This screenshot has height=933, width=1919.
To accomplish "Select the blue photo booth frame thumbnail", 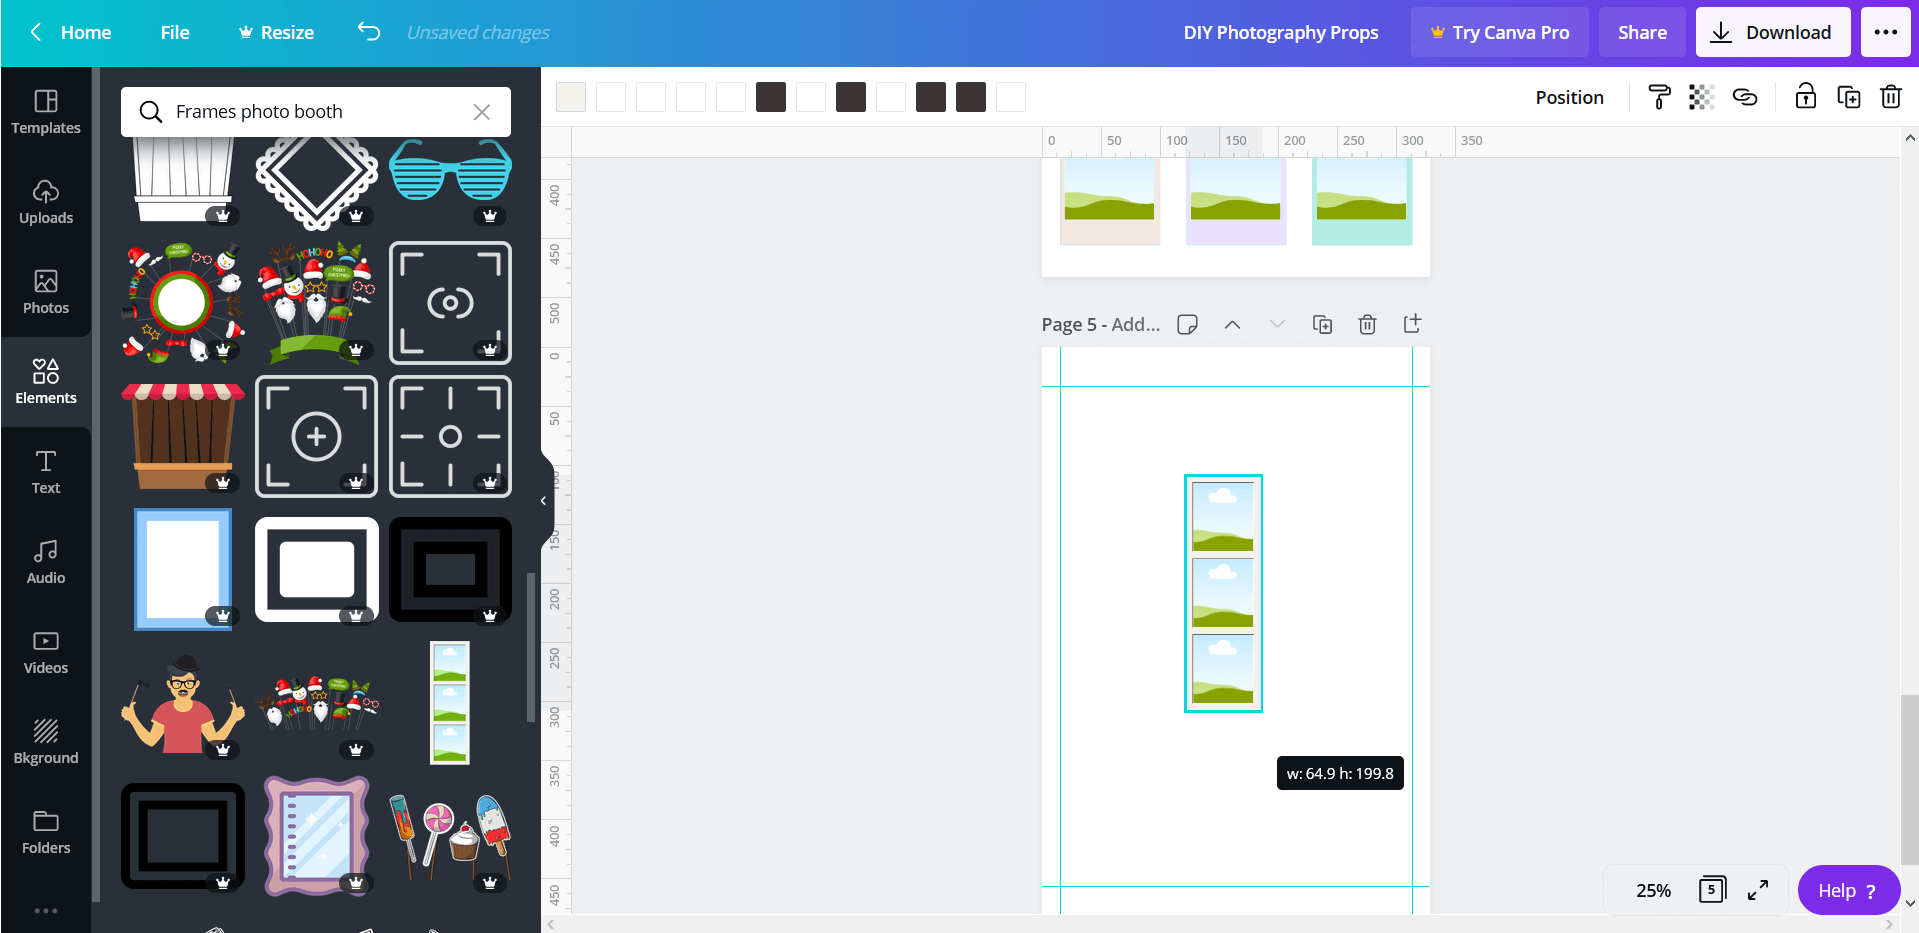I will click(x=182, y=569).
